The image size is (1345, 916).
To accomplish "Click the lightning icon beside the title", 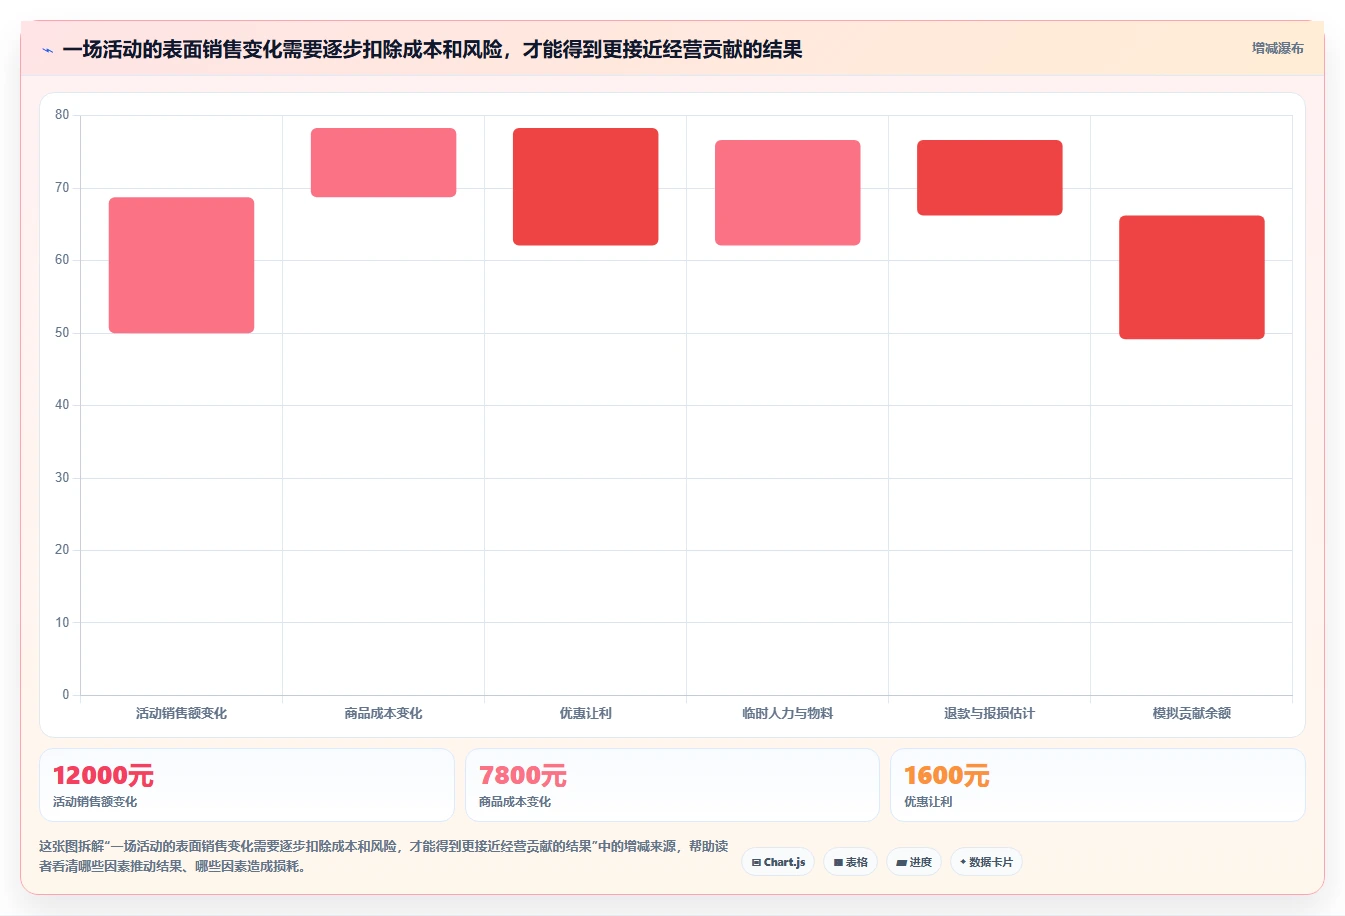I will pyautogui.click(x=47, y=50).
